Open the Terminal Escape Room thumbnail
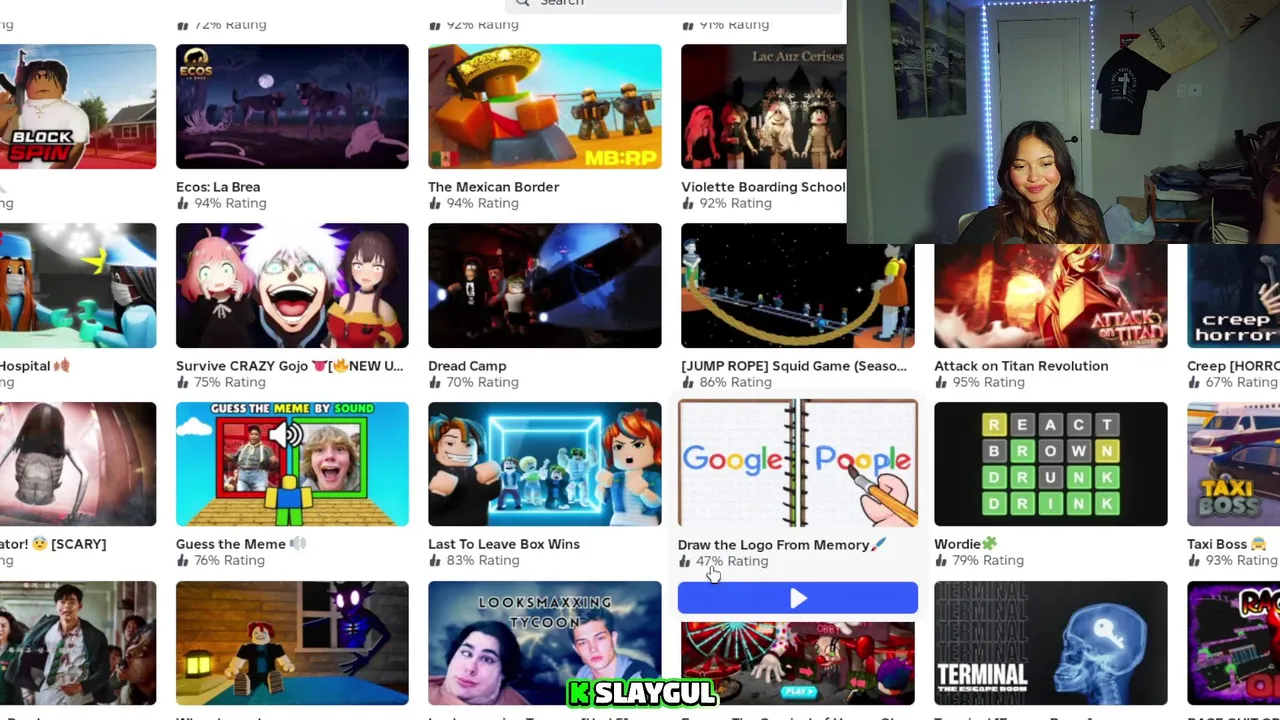Image resolution: width=1280 pixels, height=720 pixels. pyautogui.click(x=1050, y=642)
